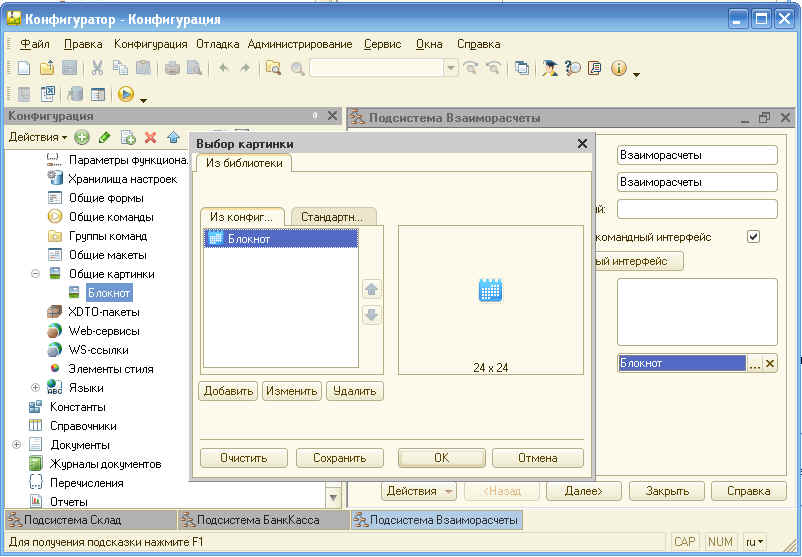Open the search field dropdown arrow

(450, 68)
